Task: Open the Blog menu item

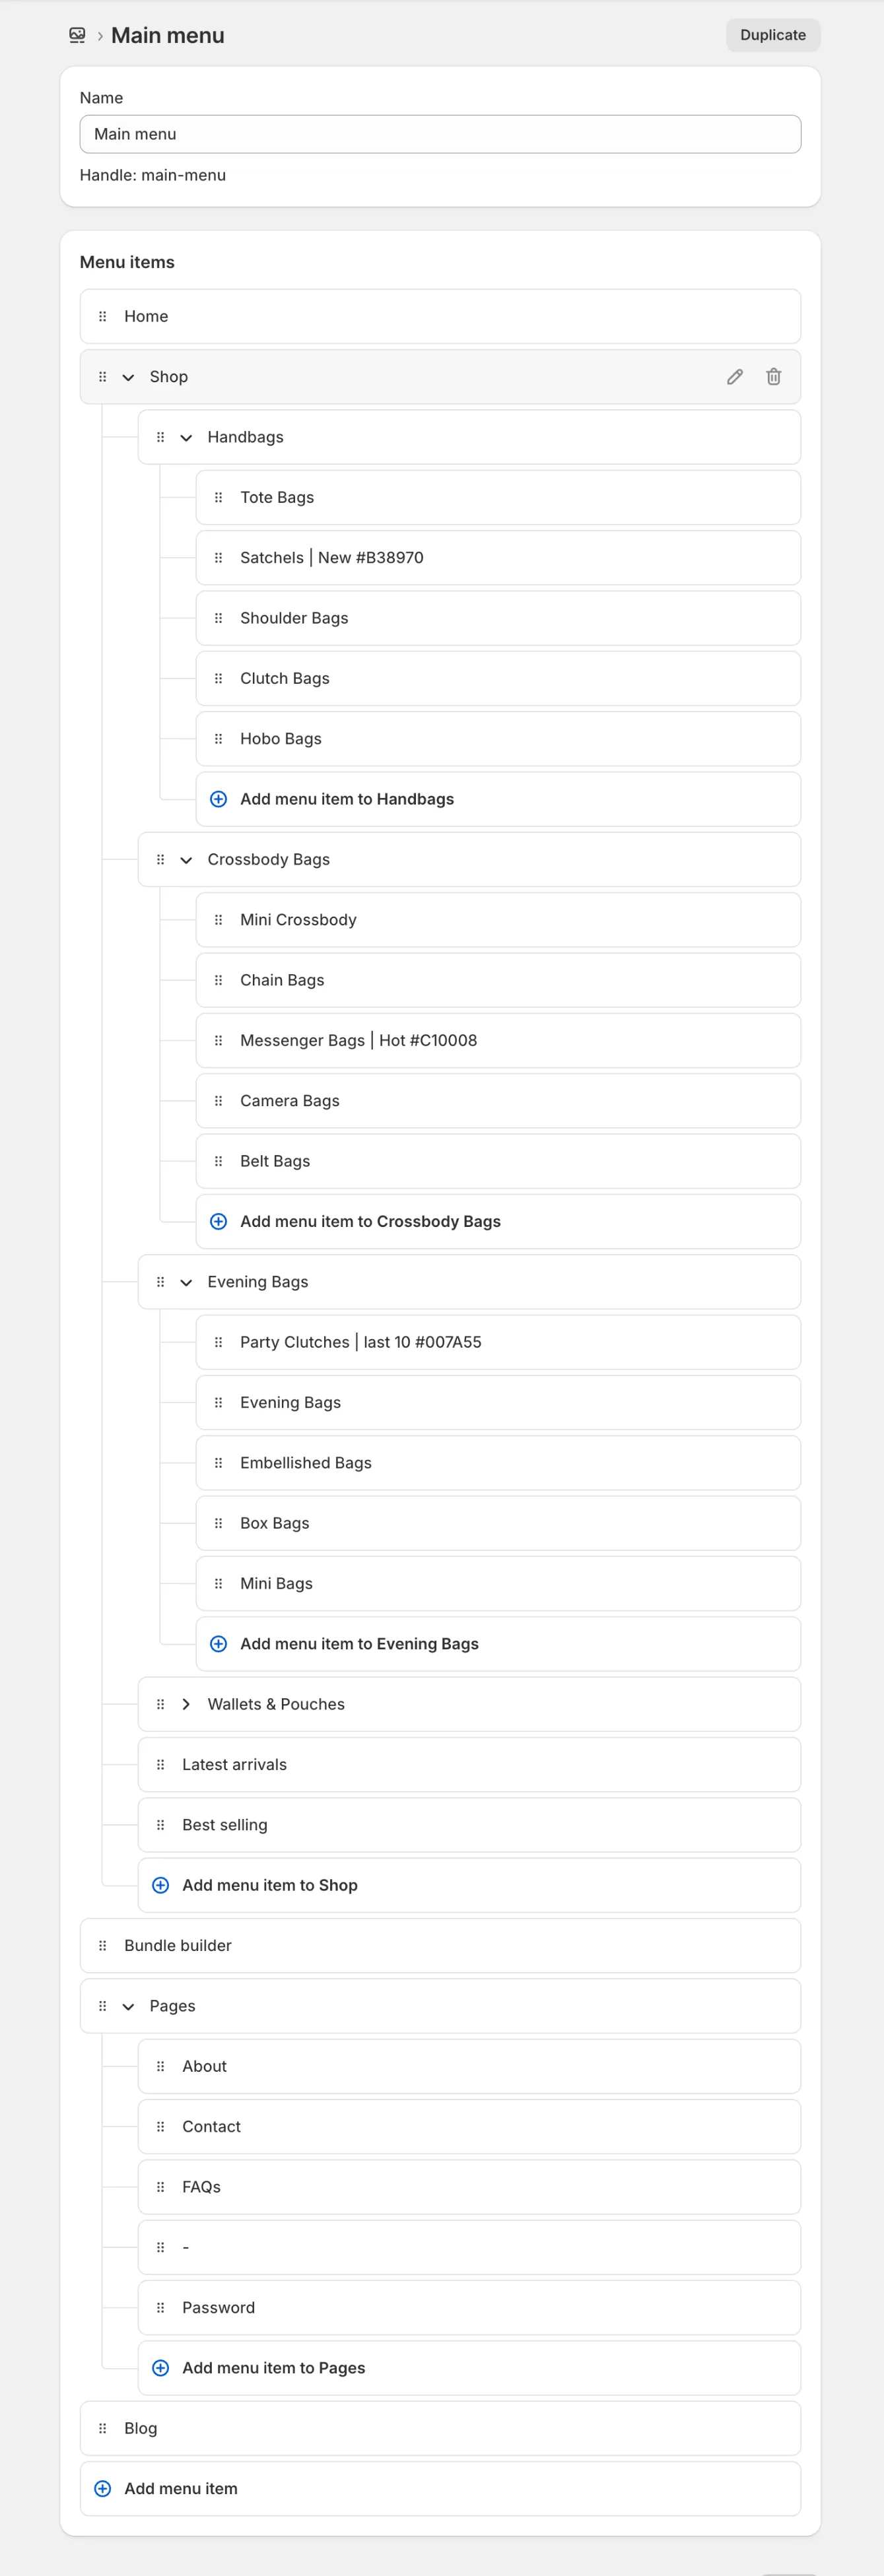Action: click(141, 2428)
